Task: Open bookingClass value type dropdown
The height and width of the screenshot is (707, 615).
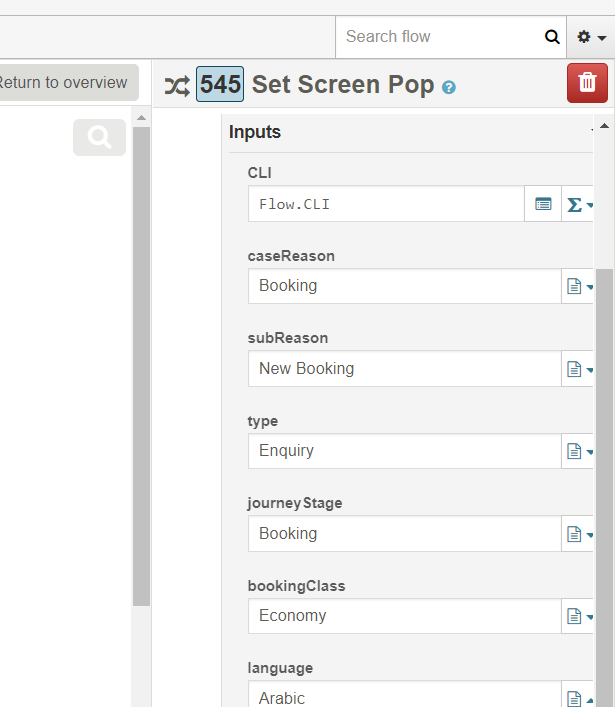Action: click(x=579, y=616)
